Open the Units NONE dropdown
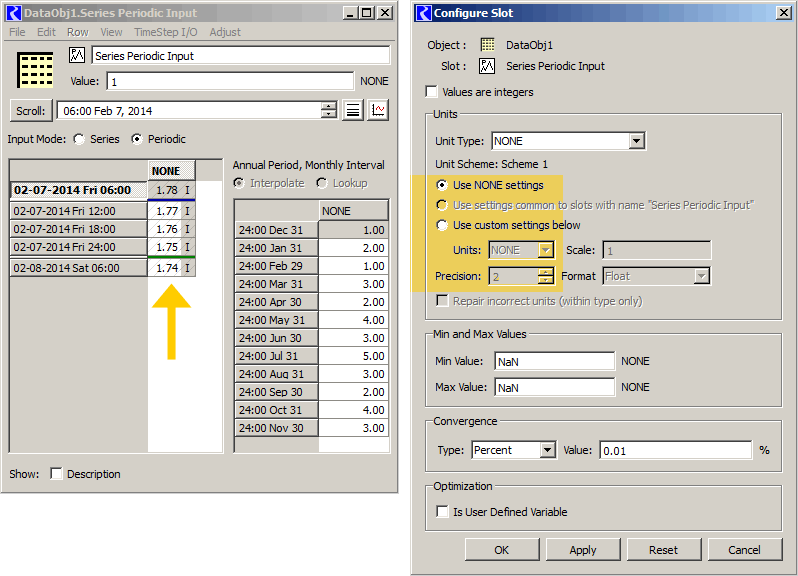 point(546,250)
